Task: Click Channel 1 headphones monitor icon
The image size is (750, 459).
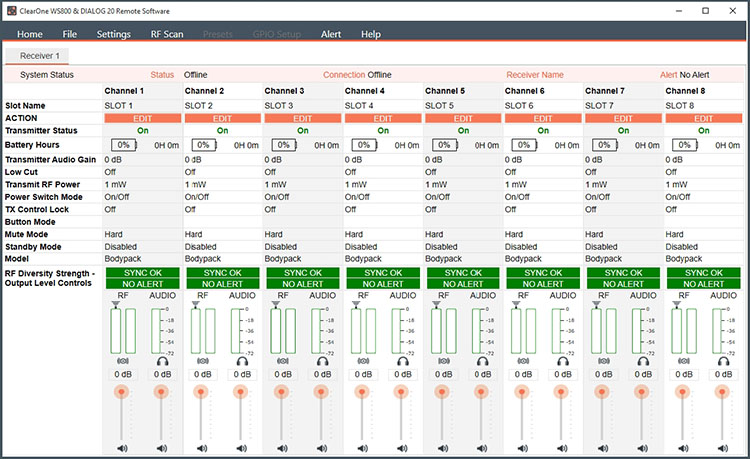Action: pos(161,361)
